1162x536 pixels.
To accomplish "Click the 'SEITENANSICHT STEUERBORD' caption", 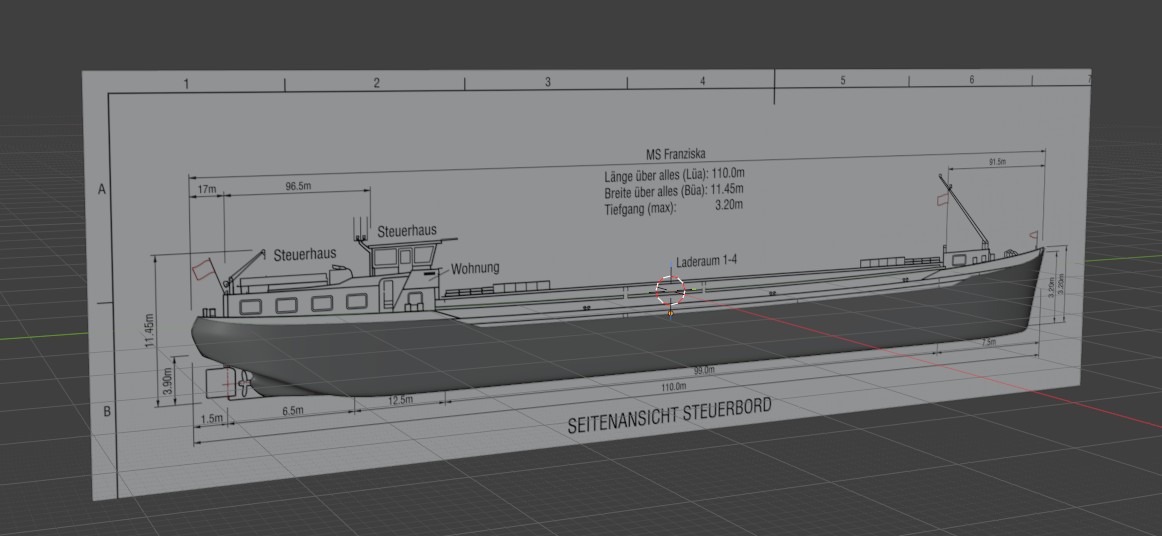I will pos(669,416).
